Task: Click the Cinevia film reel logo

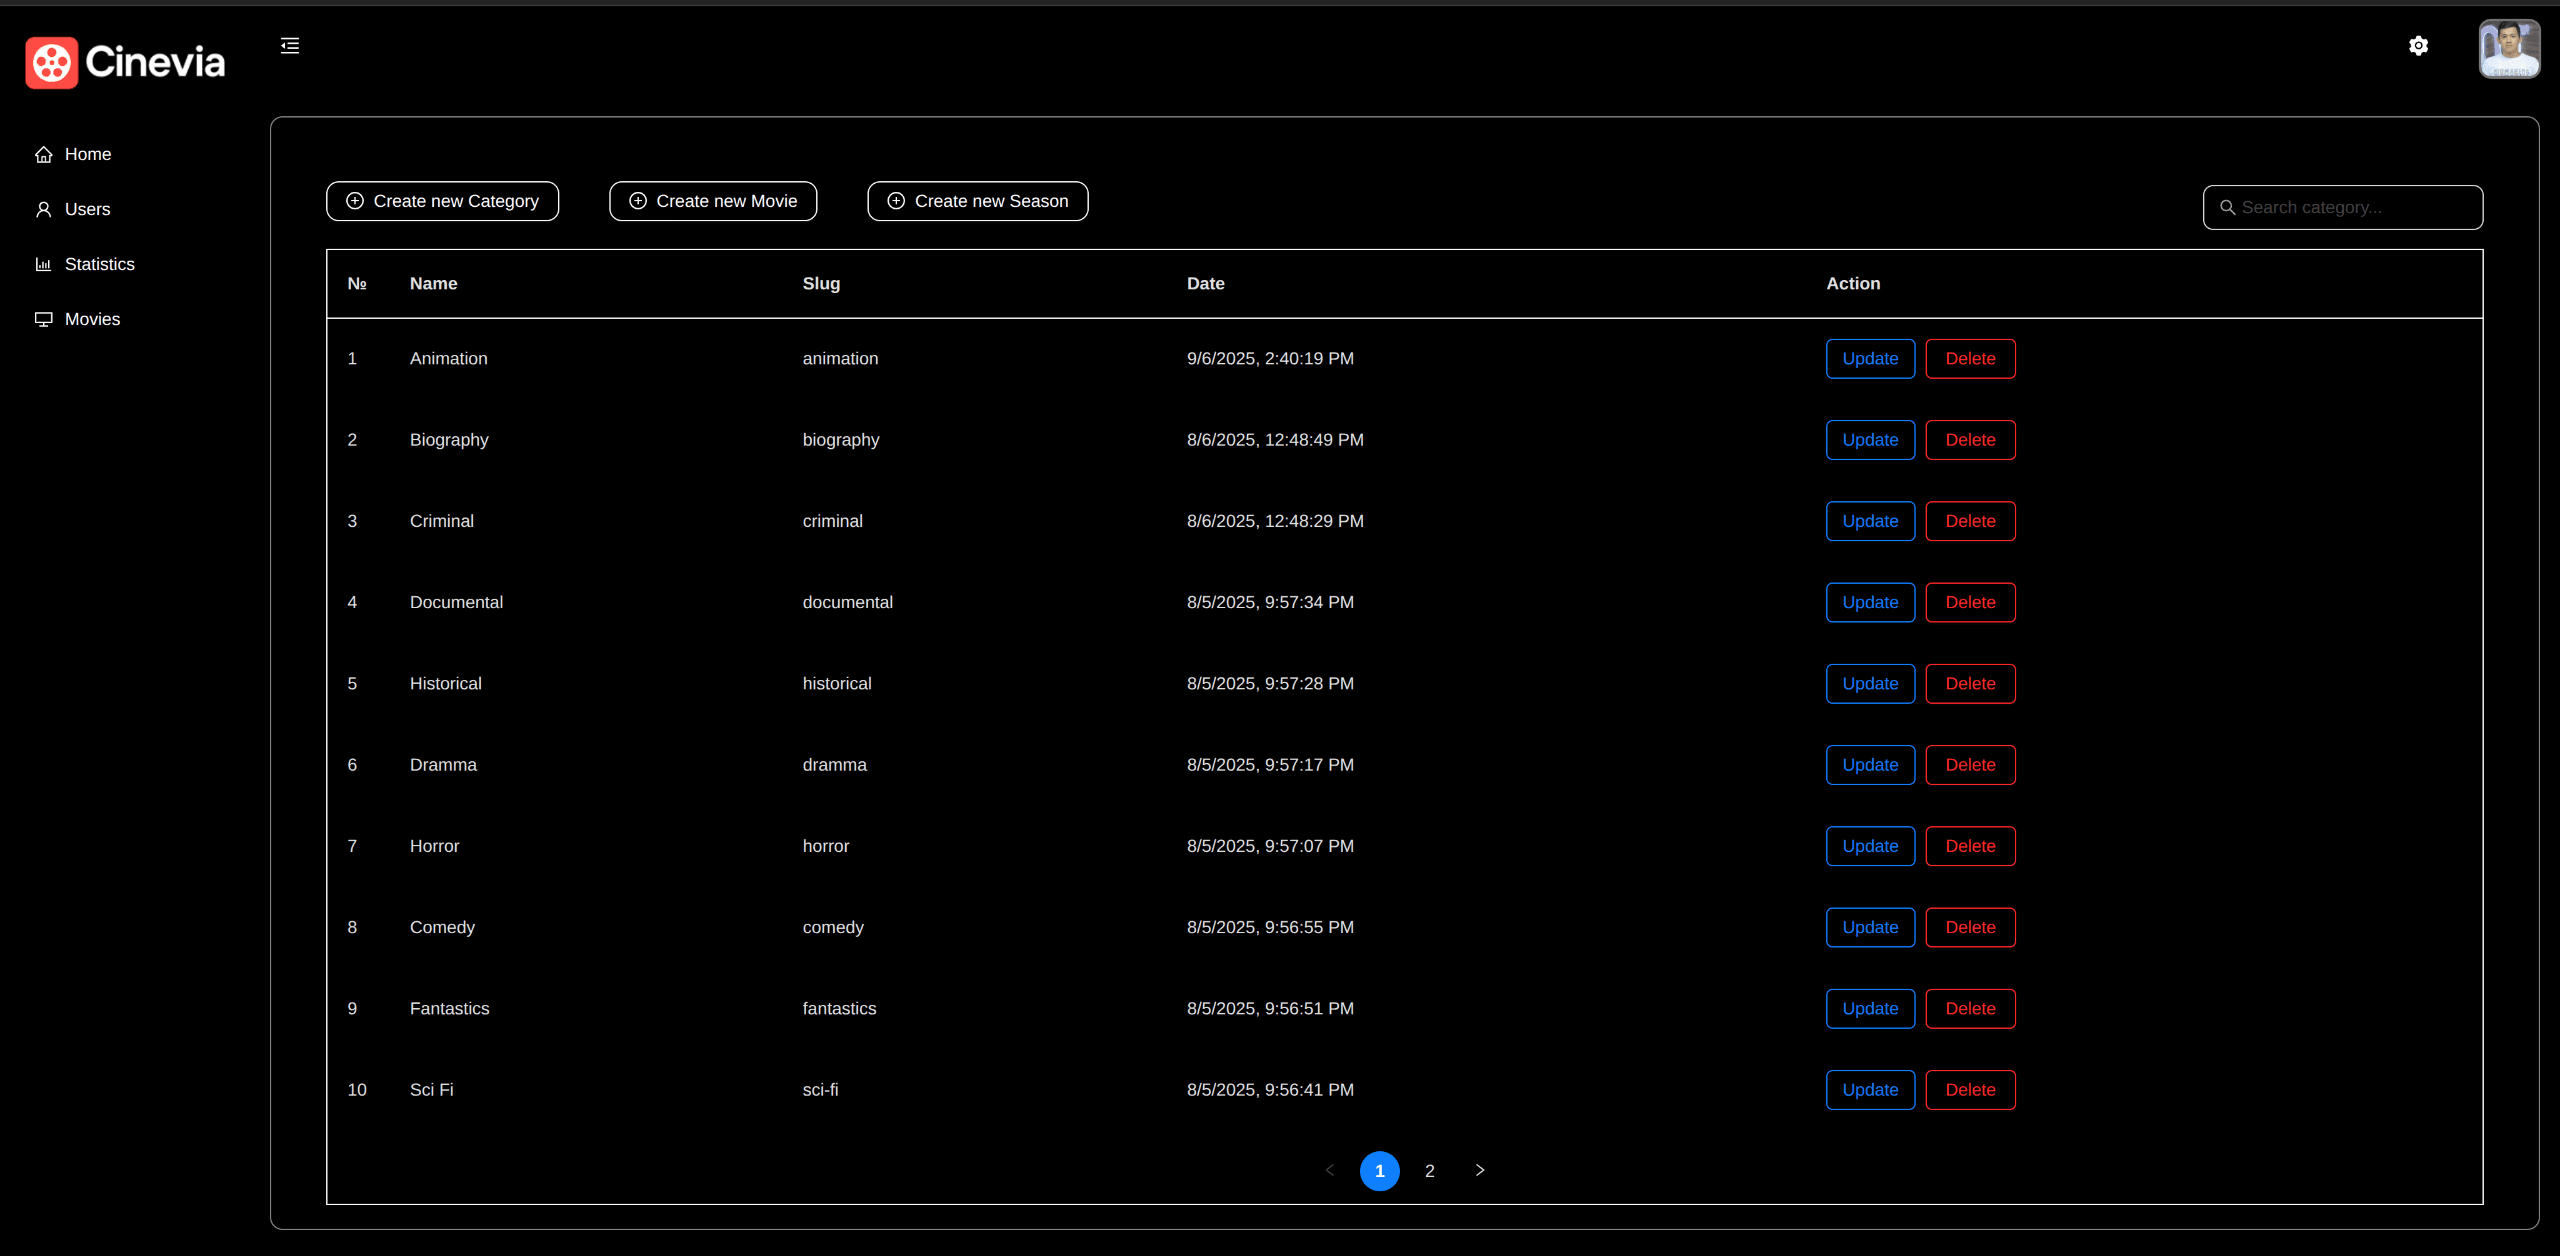Action: pyautogui.click(x=51, y=62)
